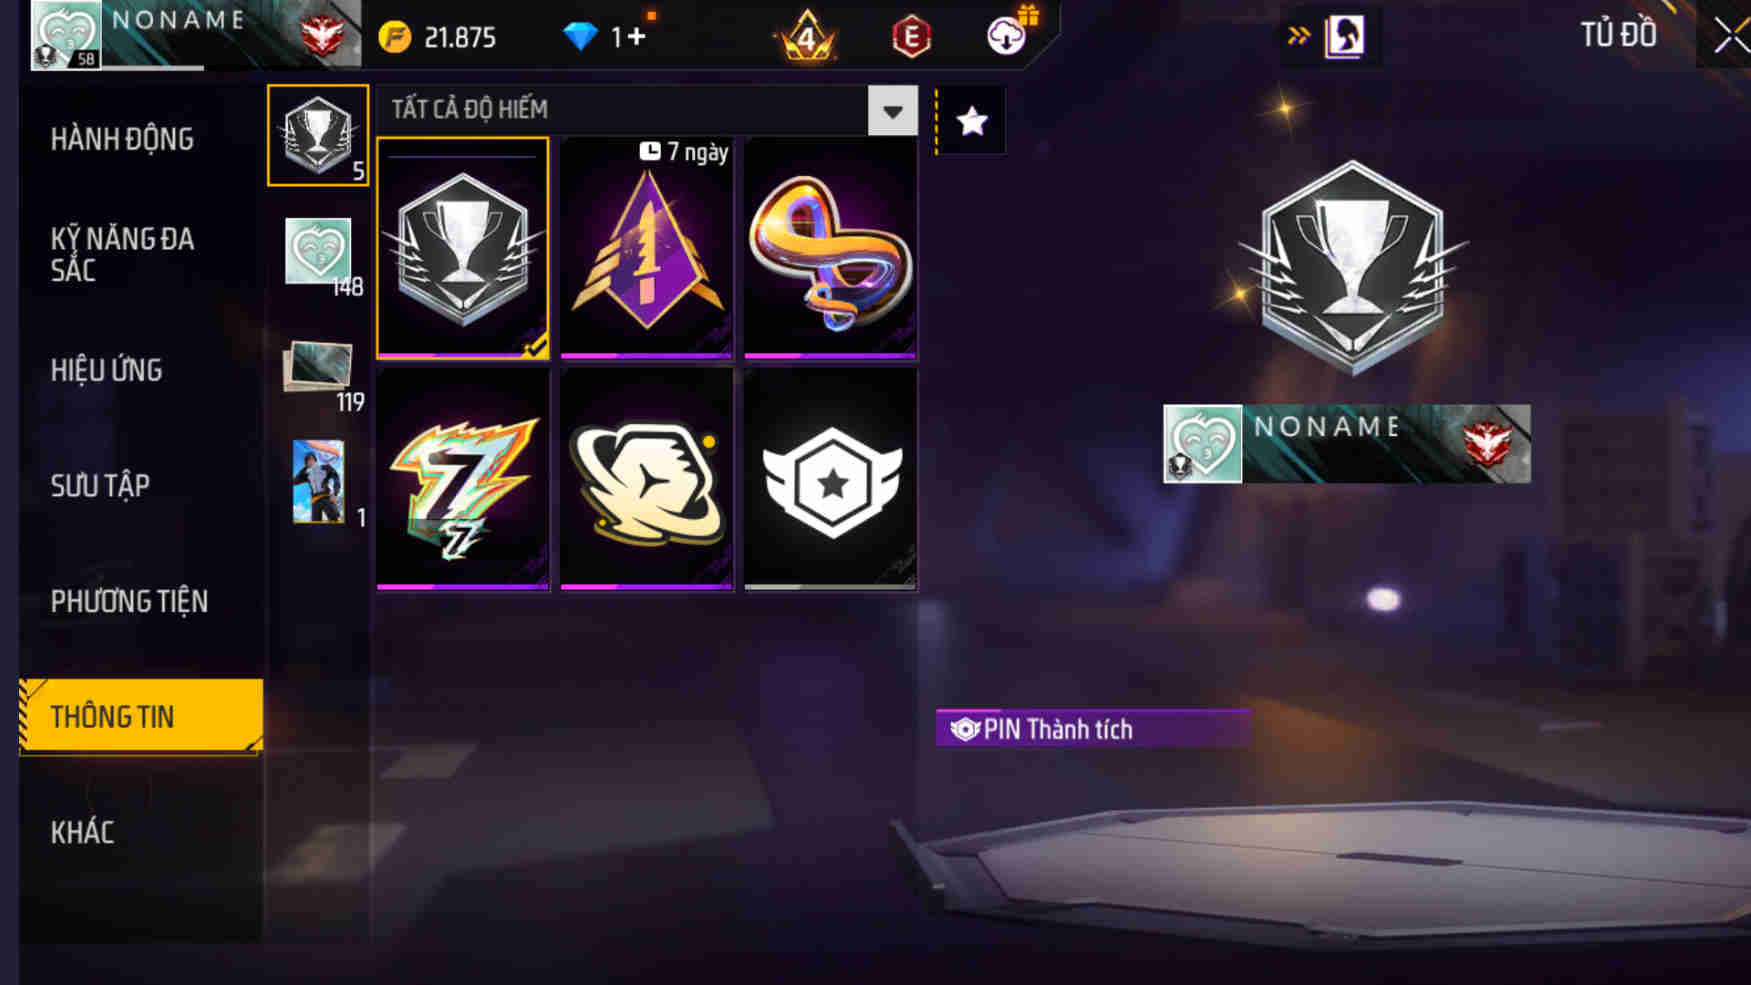Select the lightning number 7 badge
Image resolution: width=1751 pixels, height=985 pixels.
463,480
